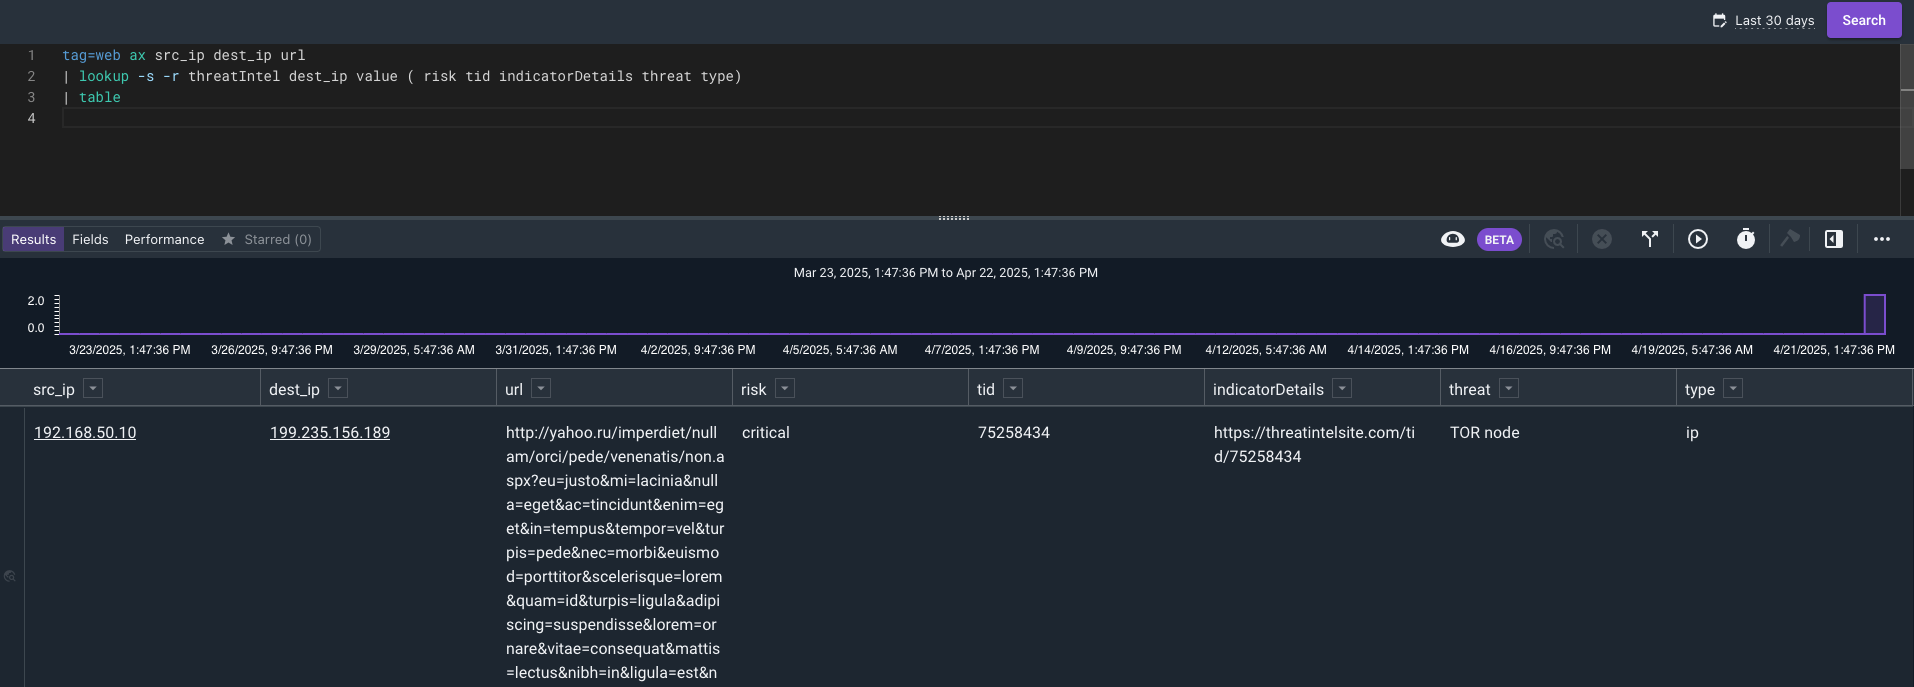Open the risk column dropdown arrow

[785, 388]
